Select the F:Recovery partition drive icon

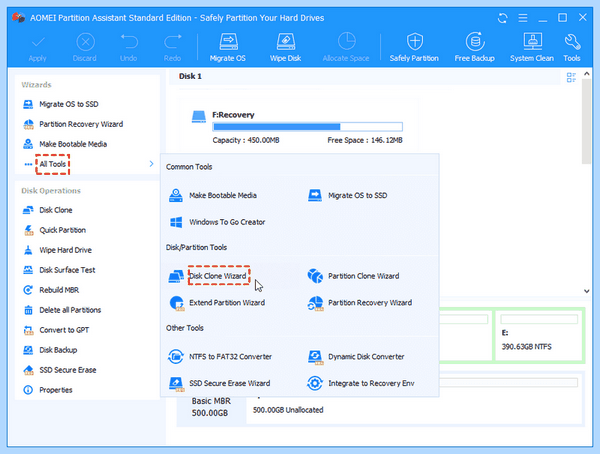199,117
